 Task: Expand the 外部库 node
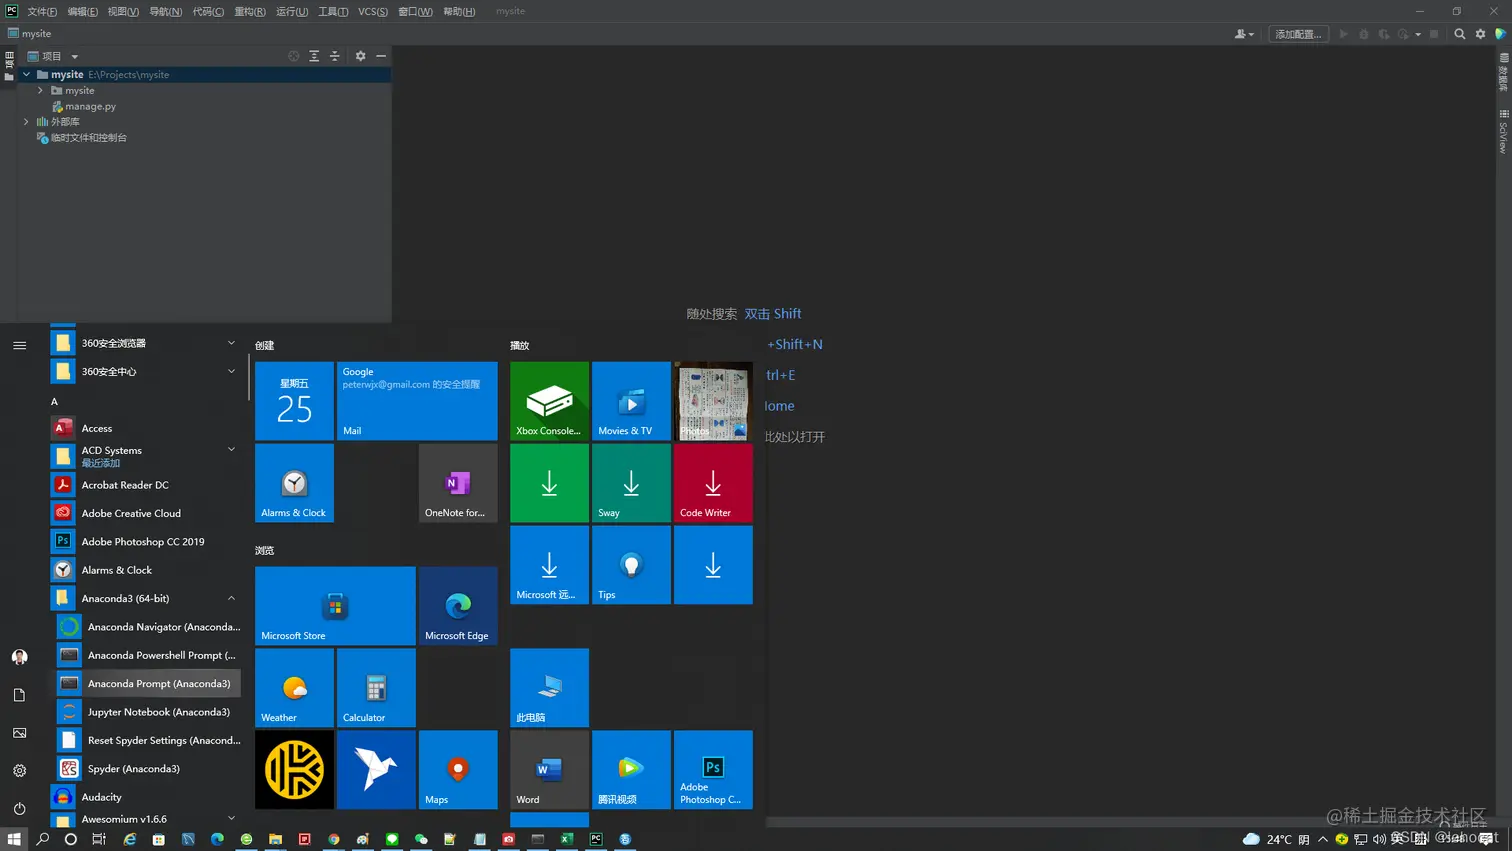click(27, 121)
